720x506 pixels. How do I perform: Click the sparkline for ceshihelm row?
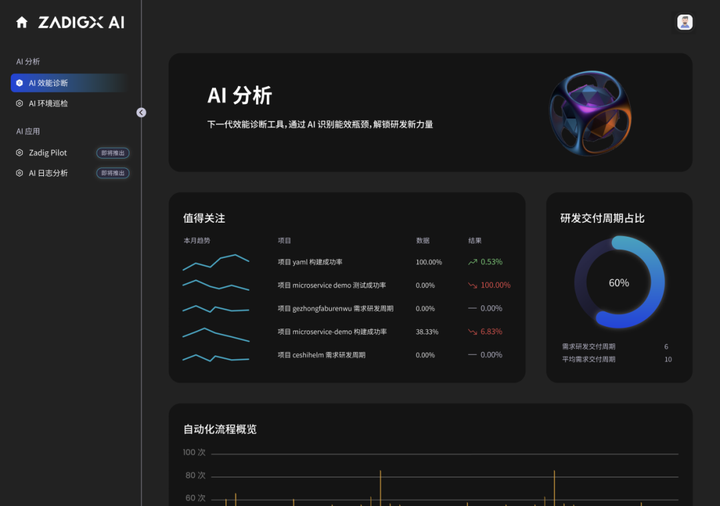coord(216,358)
